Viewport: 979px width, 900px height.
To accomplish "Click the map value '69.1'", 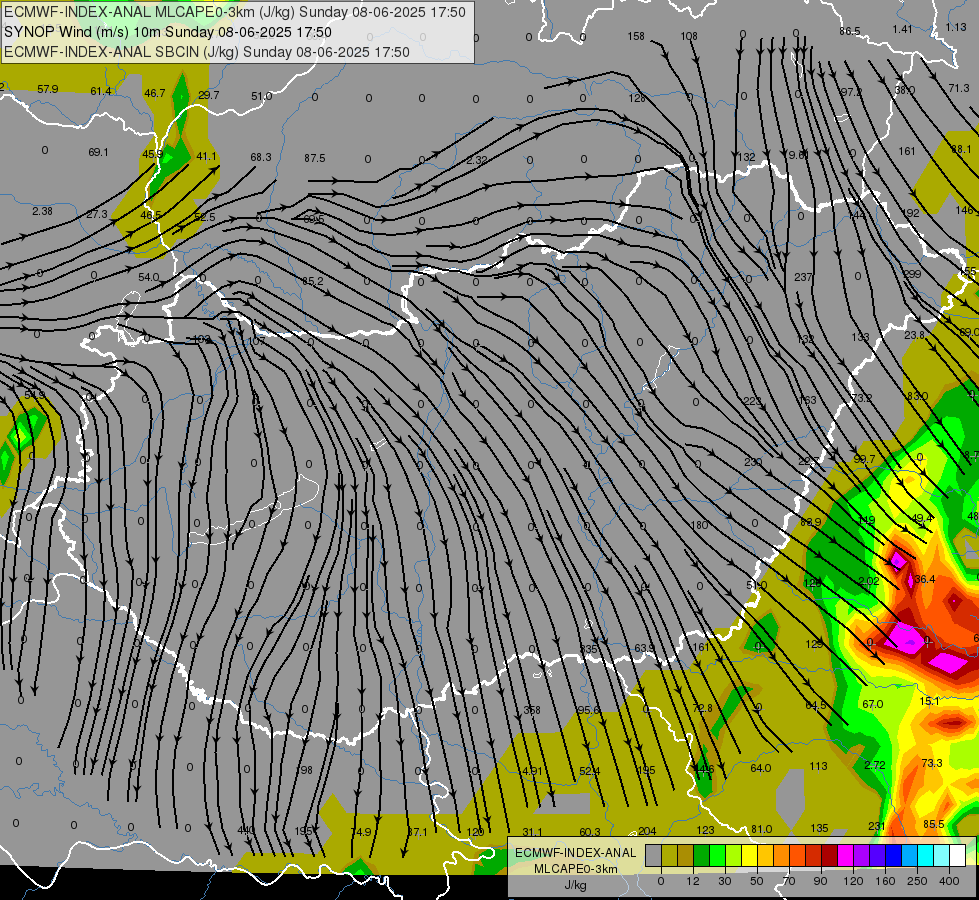I will coord(98,152).
